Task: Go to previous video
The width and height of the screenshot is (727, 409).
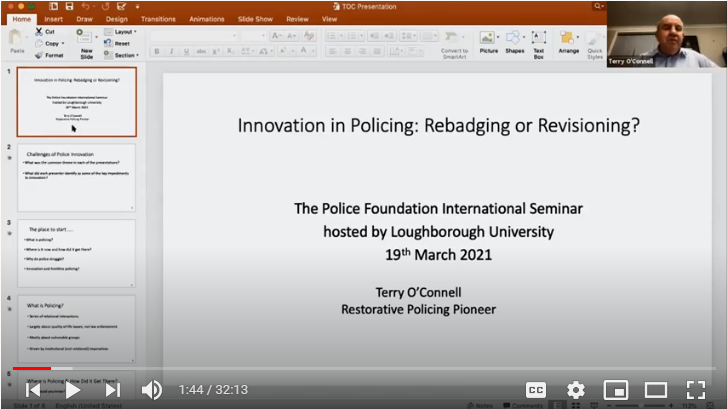Action: click(33, 390)
